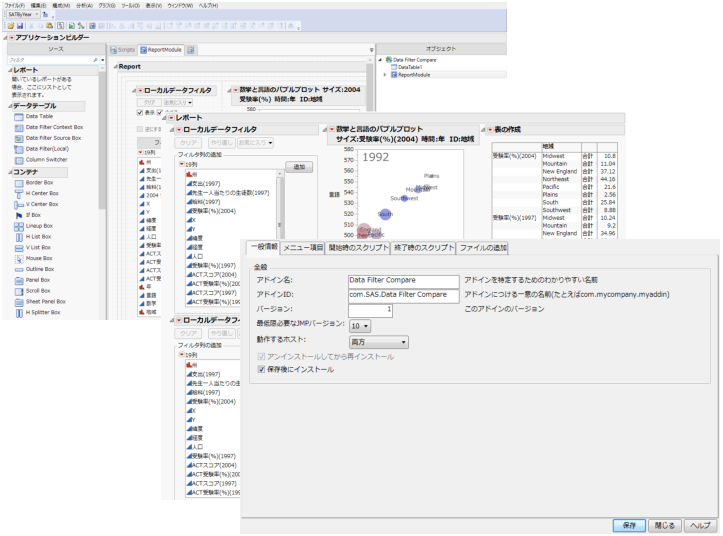
Task: Select the Data Filter(Local) icon
Action: tap(19, 149)
